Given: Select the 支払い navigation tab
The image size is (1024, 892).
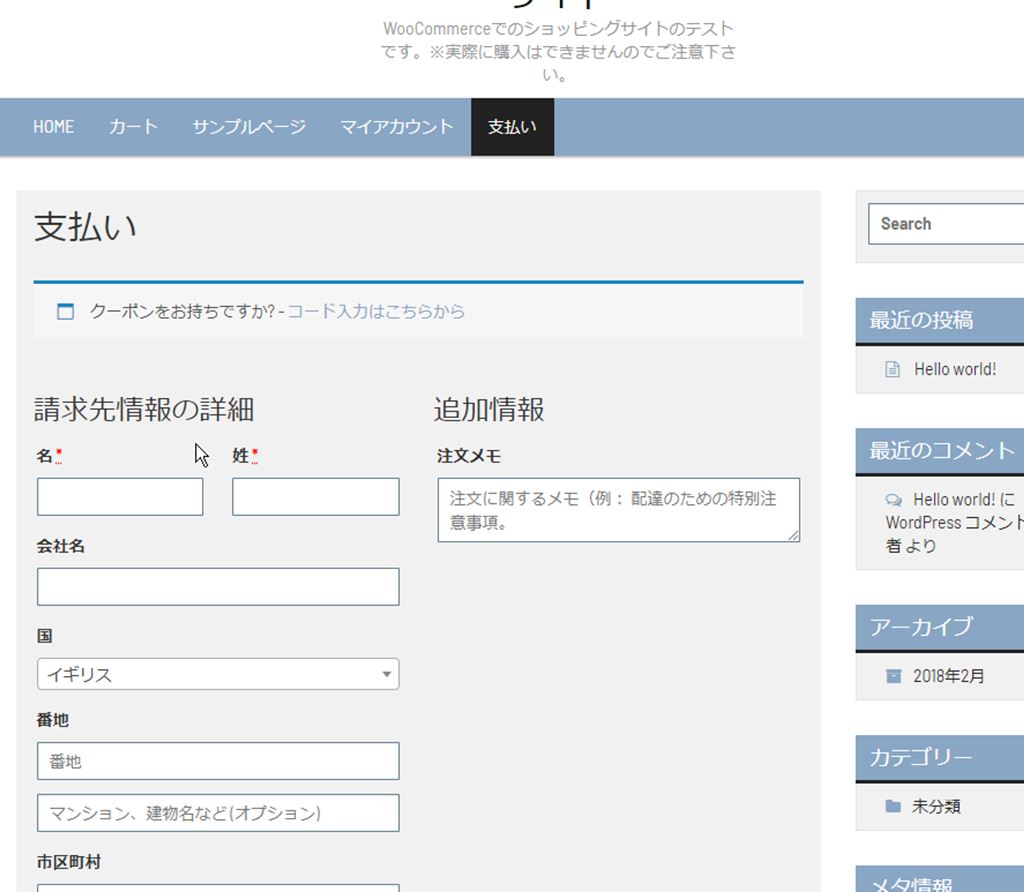Looking at the screenshot, I should pos(512,127).
